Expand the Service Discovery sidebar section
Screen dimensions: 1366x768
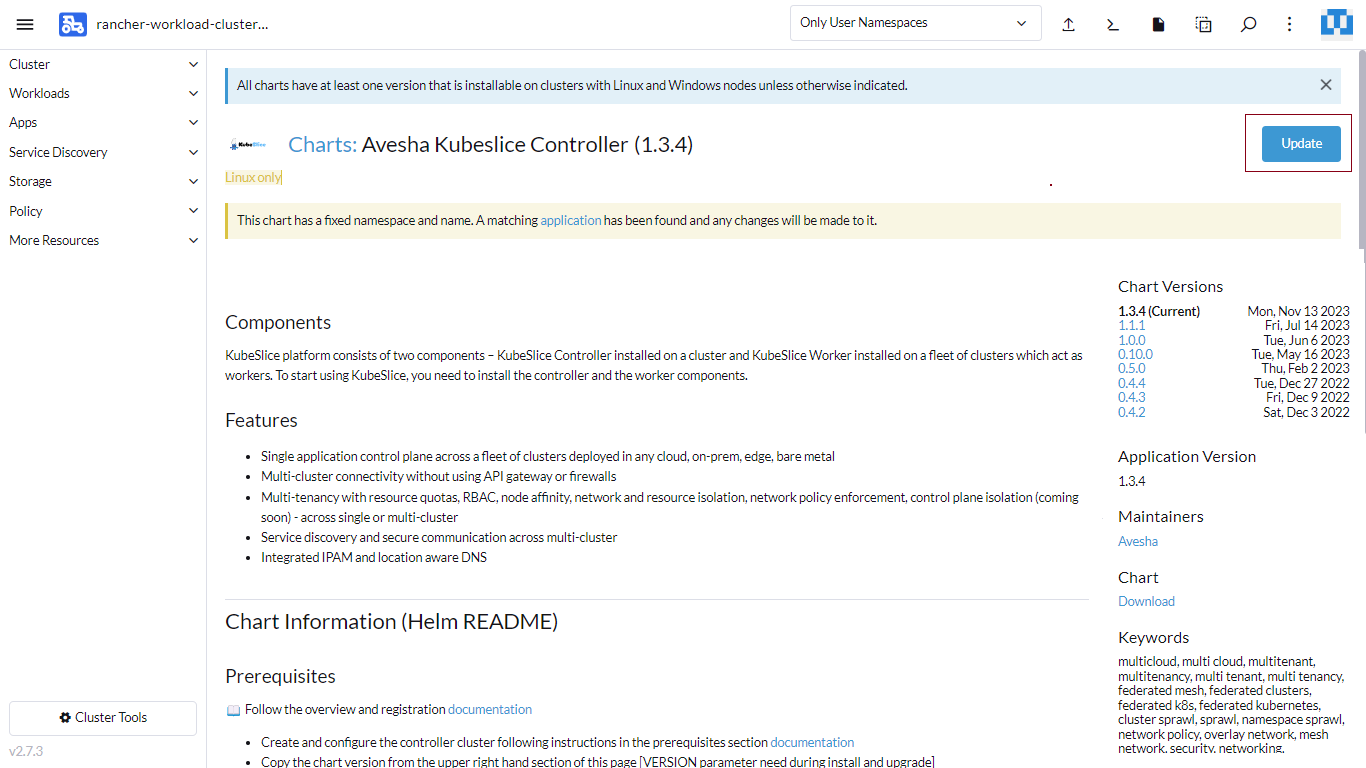pos(103,152)
